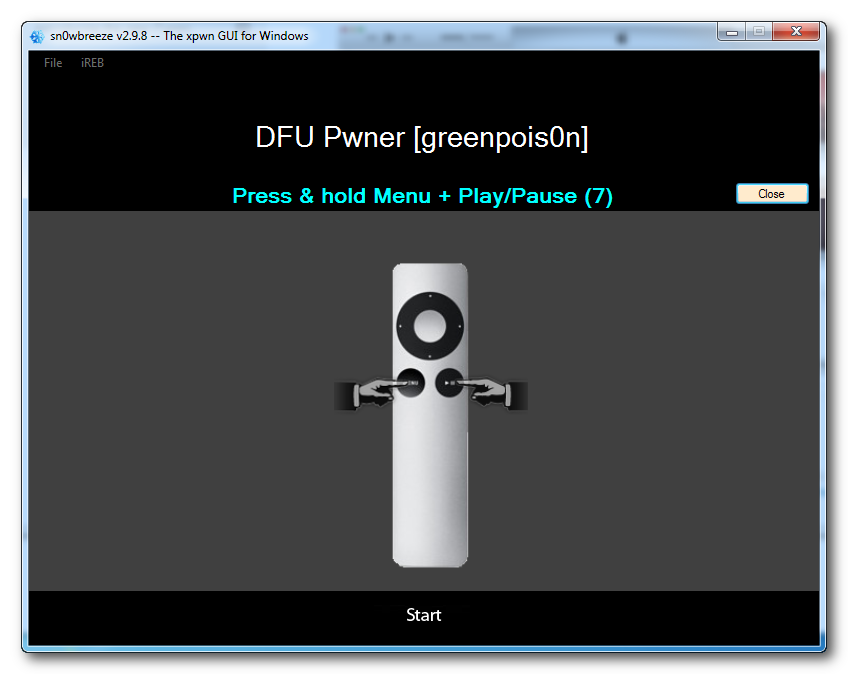This screenshot has width=848, height=674.
Task: Click the sn0wbreeze v2.9.8 title bar text
Action: (x=179, y=36)
